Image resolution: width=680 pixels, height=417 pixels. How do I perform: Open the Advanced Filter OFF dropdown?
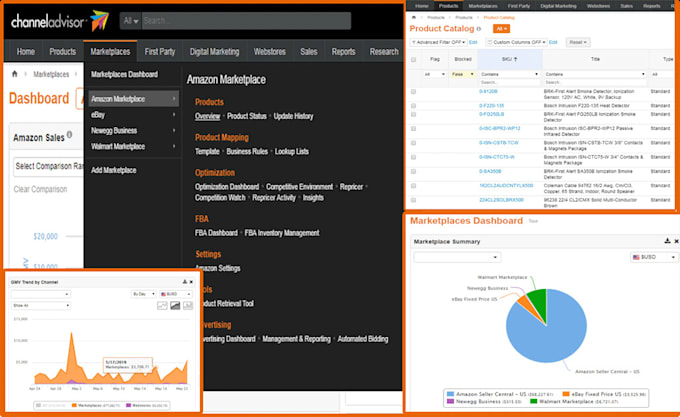point(438,42)
